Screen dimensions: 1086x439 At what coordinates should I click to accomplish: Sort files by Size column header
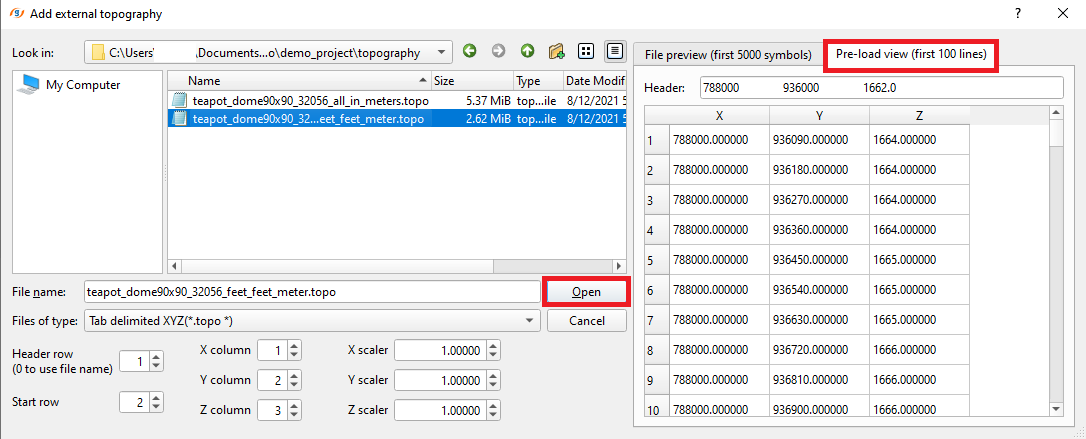pos(472,80)
